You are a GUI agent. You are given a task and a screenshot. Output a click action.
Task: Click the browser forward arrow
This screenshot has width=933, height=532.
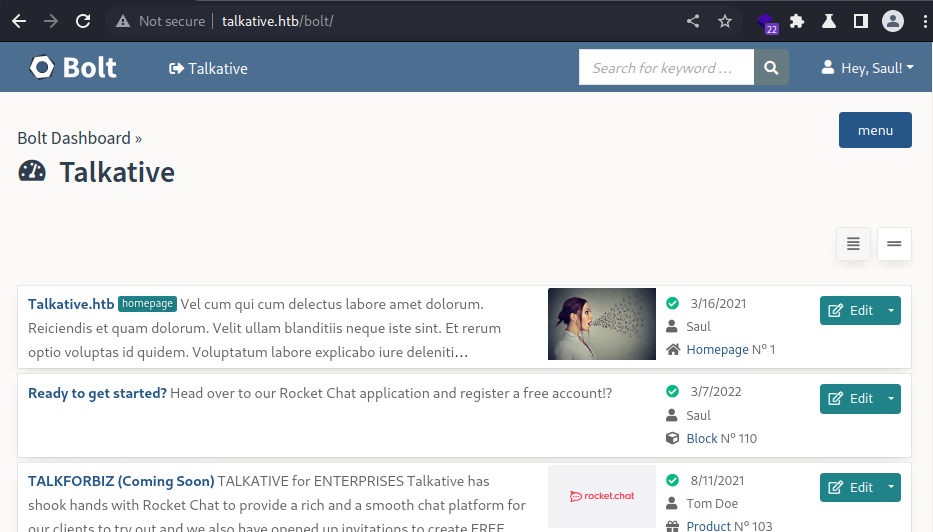tap(51, 21)
